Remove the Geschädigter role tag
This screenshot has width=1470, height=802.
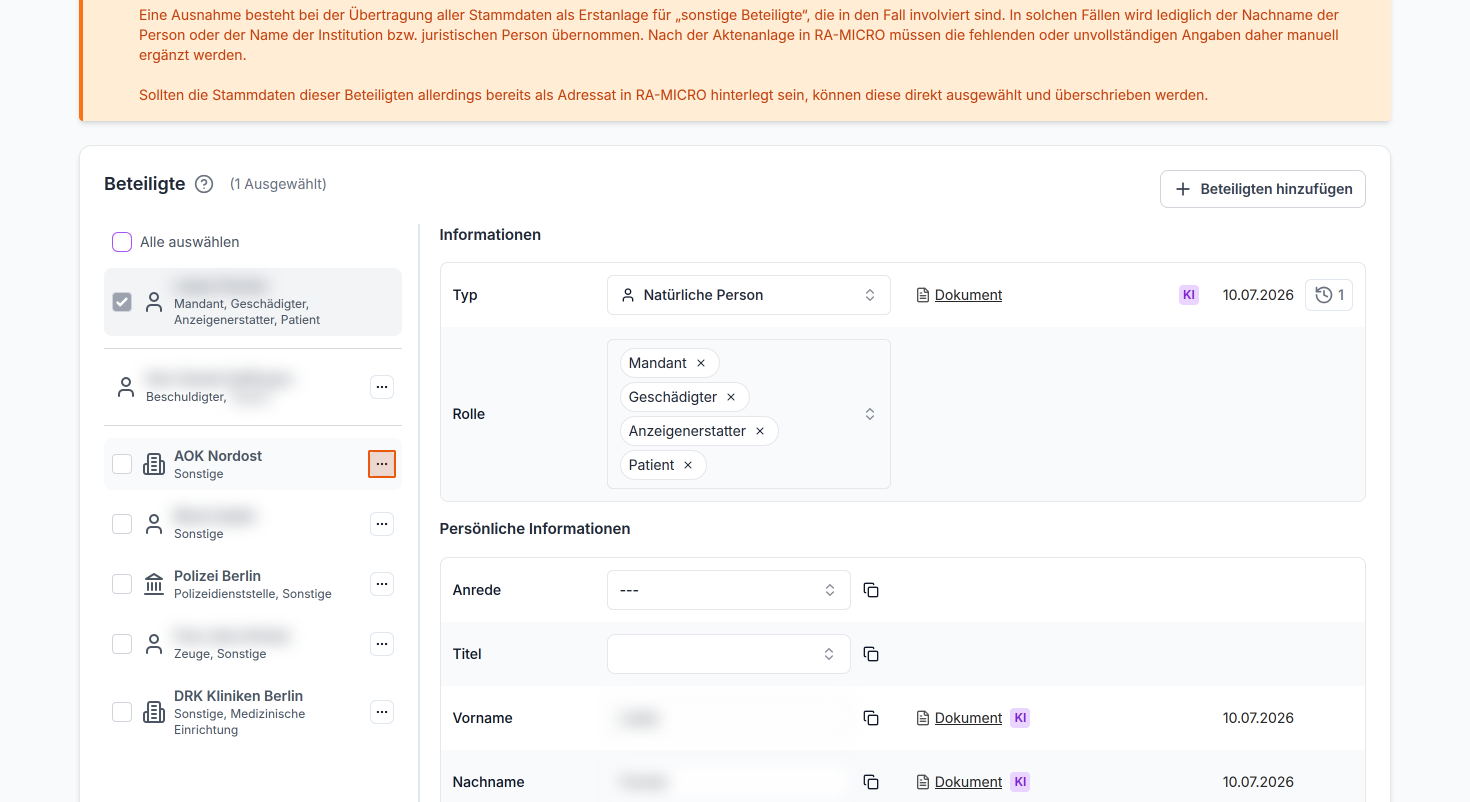point(731,397)
